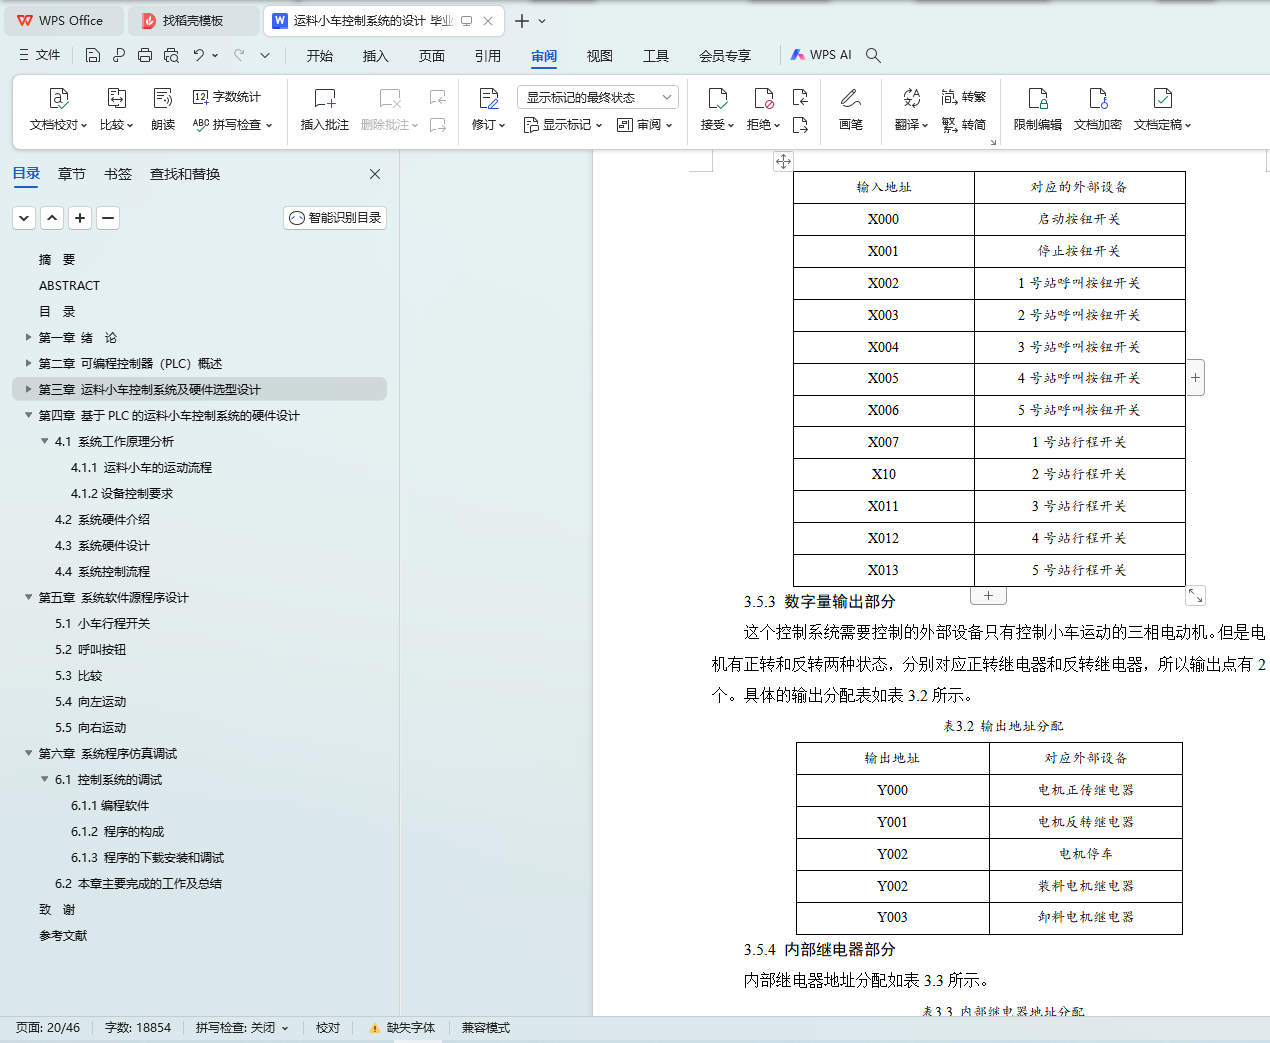Click 缺失字体 in status bar
Screen dimensions: 1270x1043
403,1028
